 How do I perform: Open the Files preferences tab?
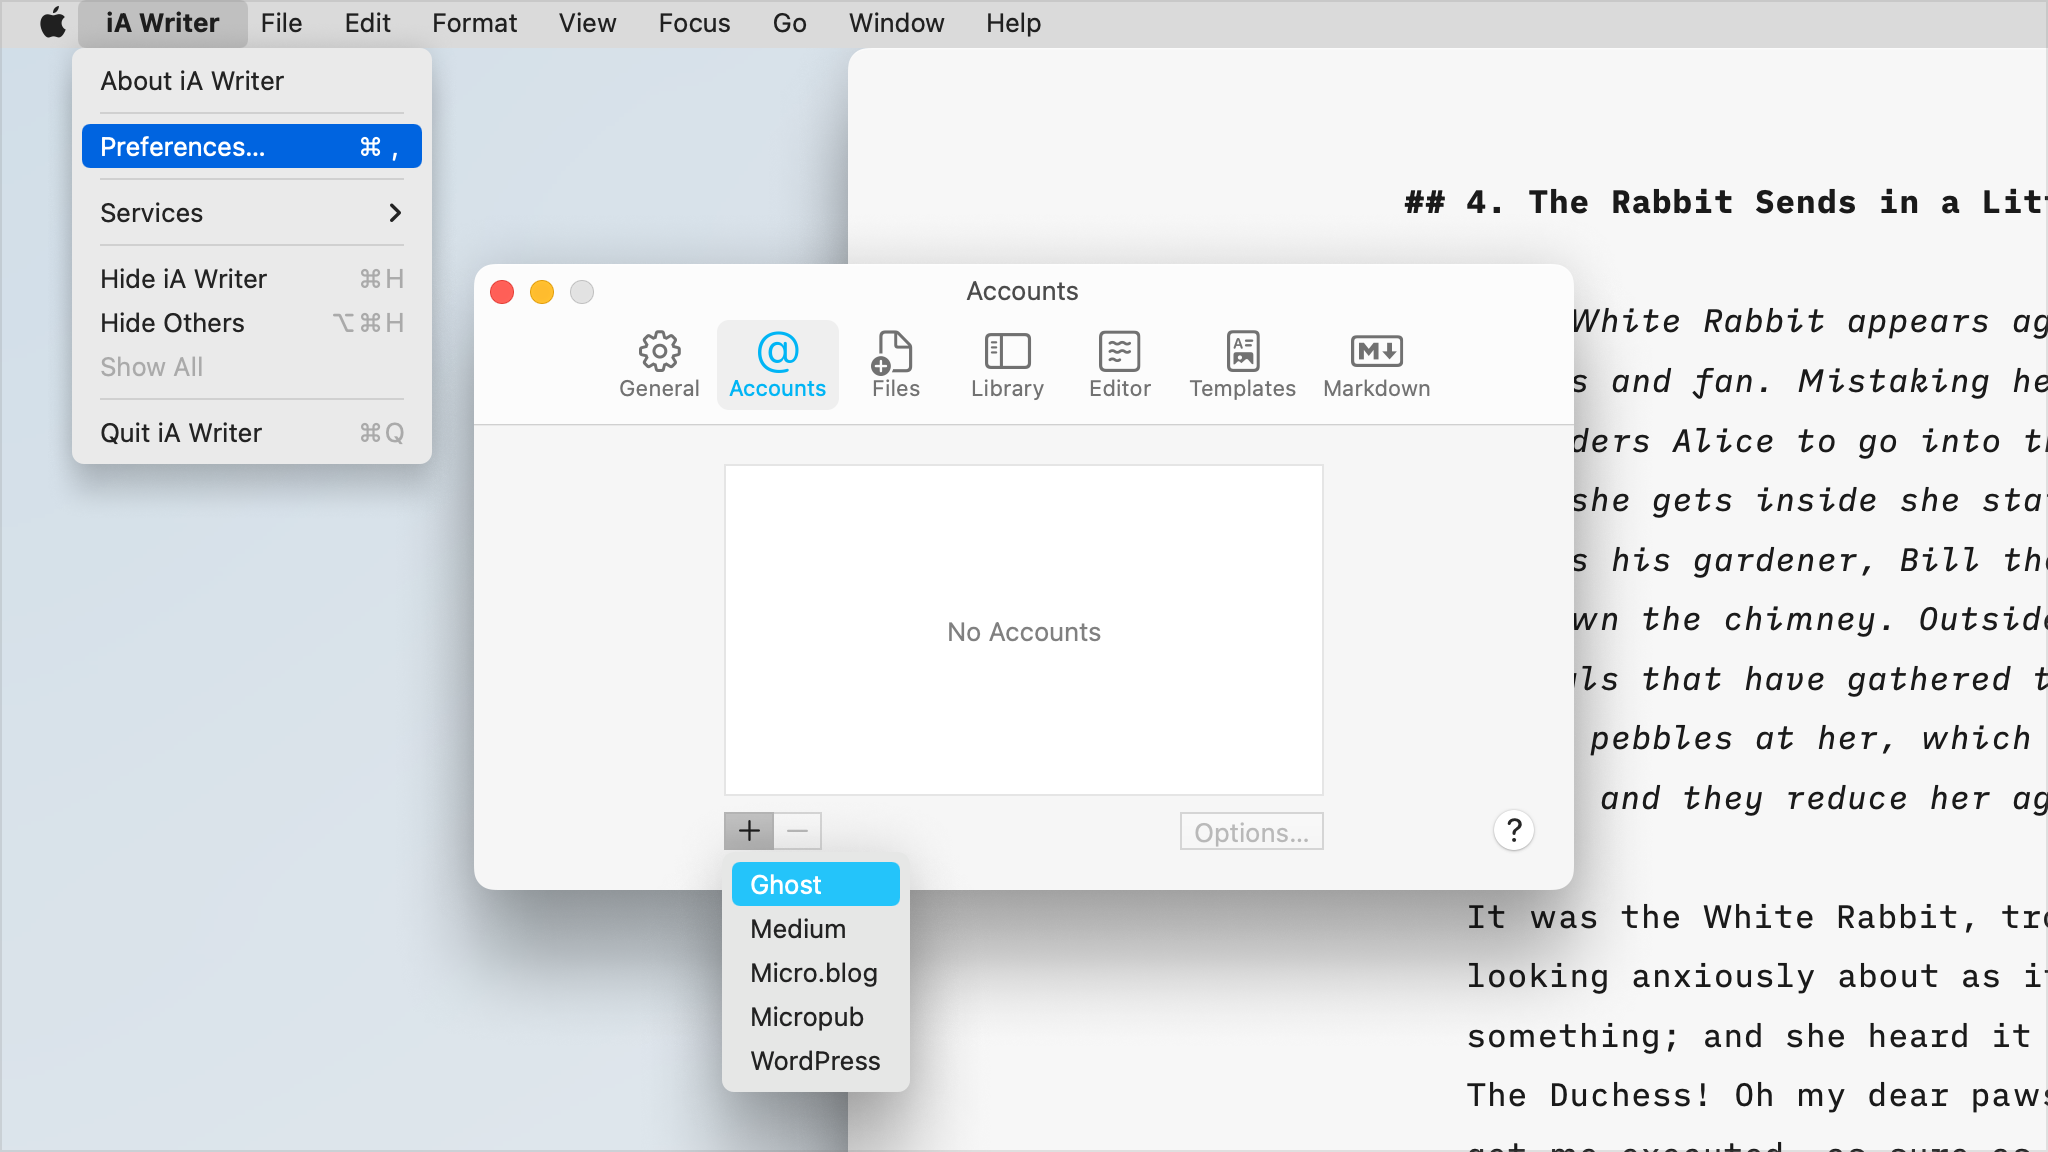pos(895,365)
